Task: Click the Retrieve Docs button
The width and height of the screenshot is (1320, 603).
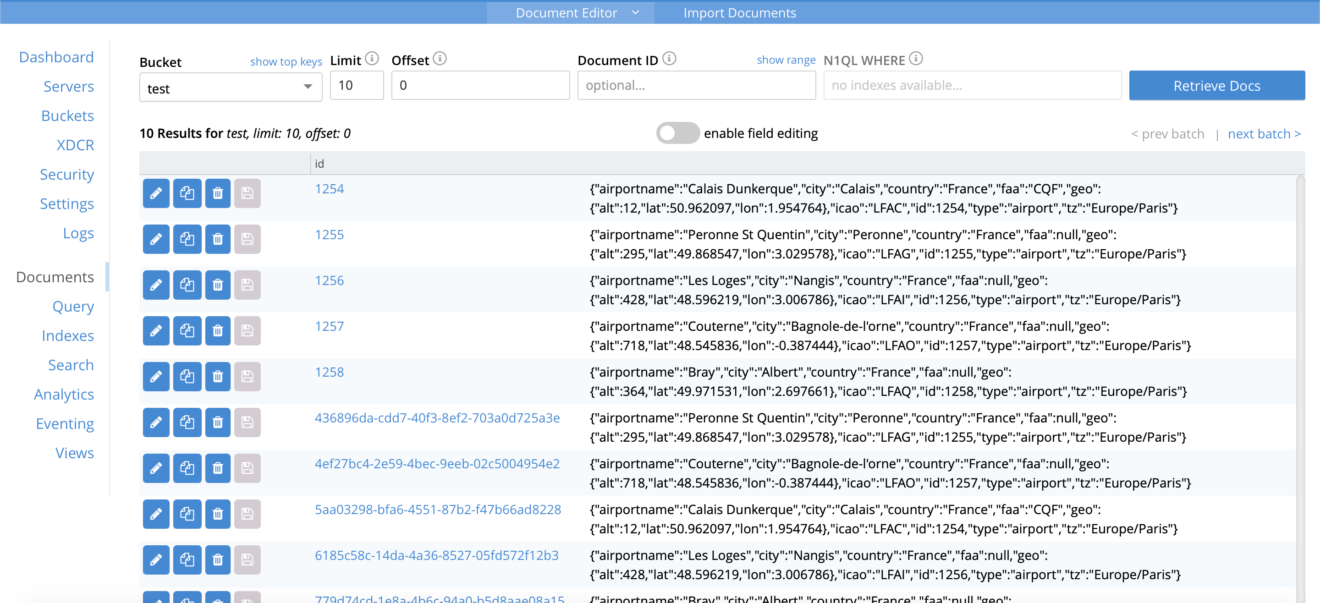Action: [x=1216, y=85]
